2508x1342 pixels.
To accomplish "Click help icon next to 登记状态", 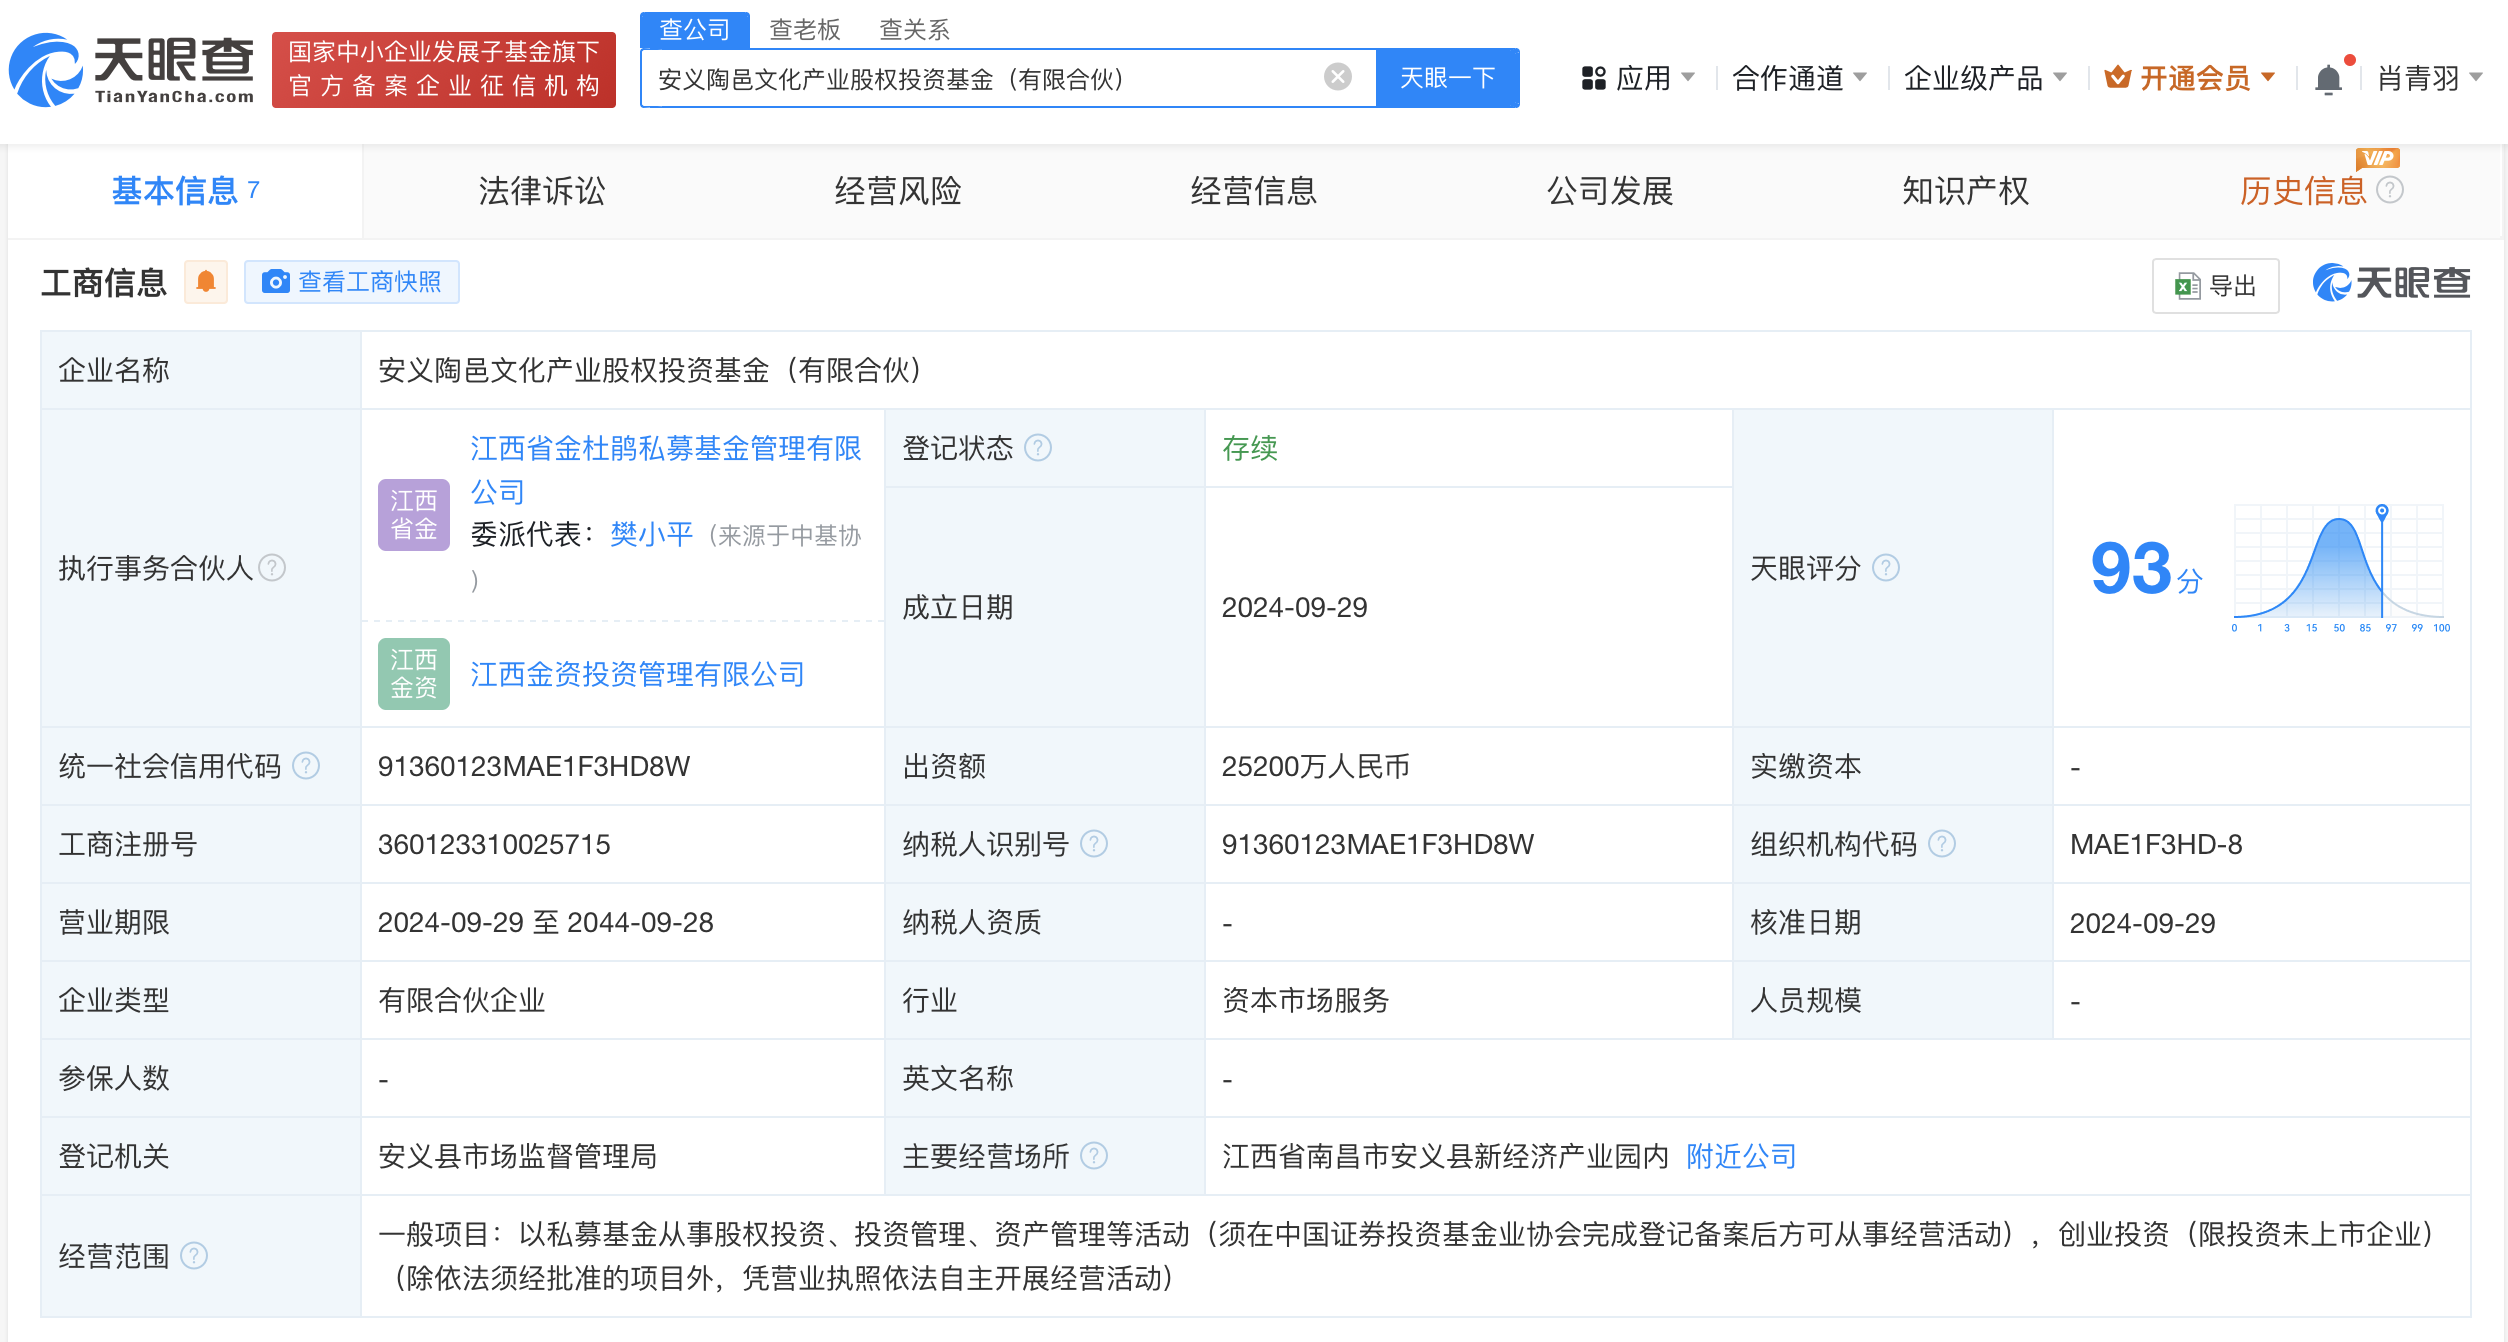I will coord(1038,448).
